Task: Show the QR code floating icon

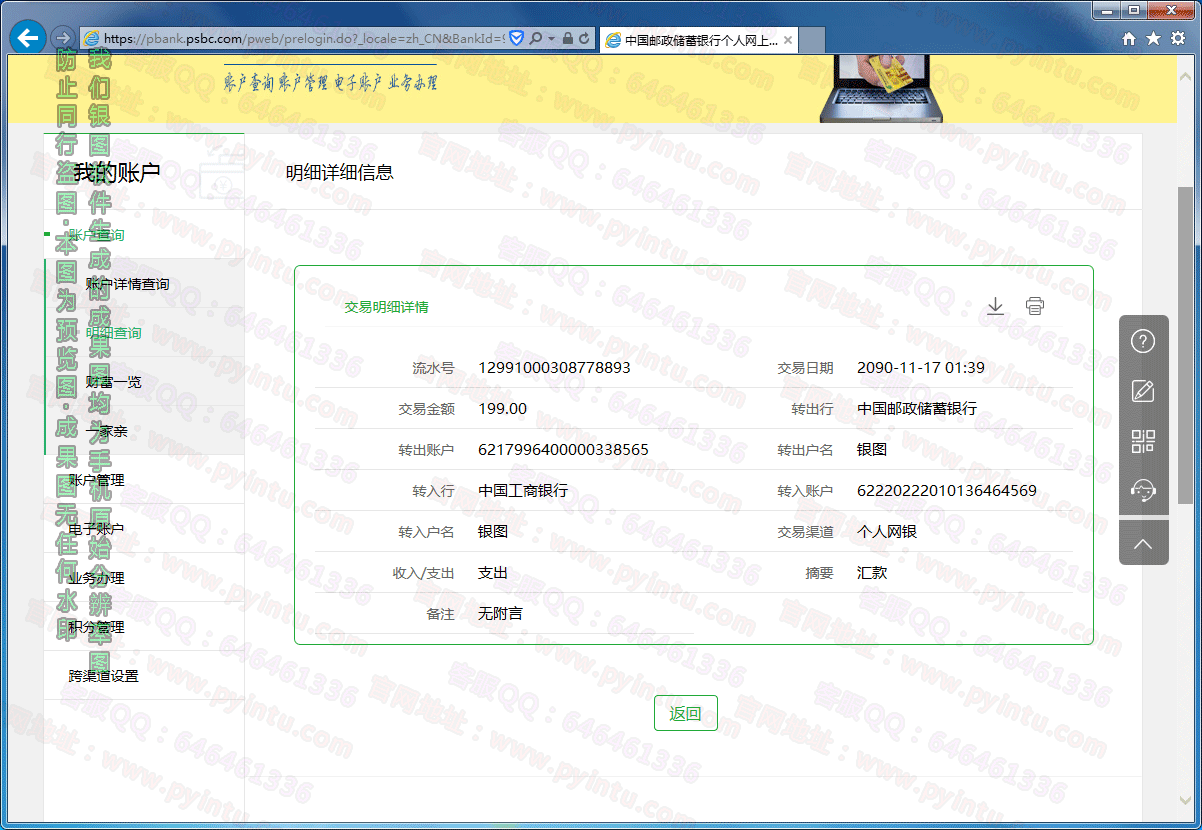Action: 1143,441
